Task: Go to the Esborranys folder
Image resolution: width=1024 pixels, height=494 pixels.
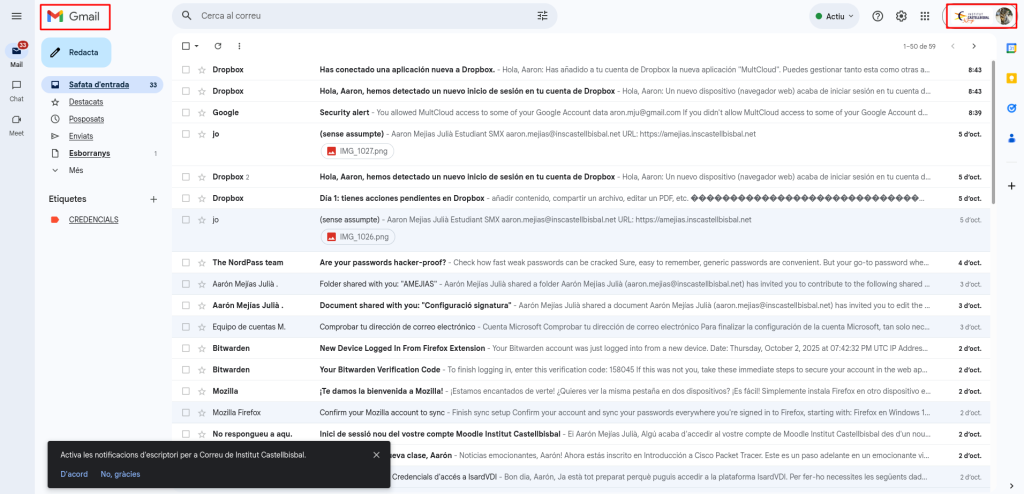Action: [89, 153]
